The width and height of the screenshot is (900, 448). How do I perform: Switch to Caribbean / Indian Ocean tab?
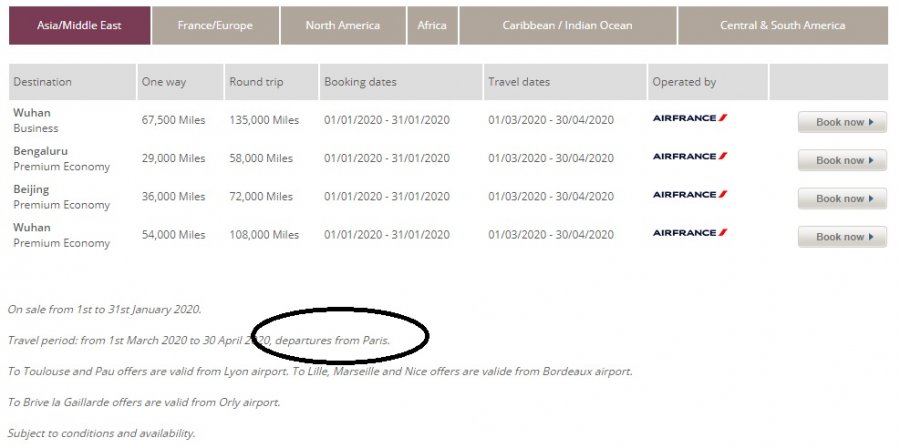(567, 25)
